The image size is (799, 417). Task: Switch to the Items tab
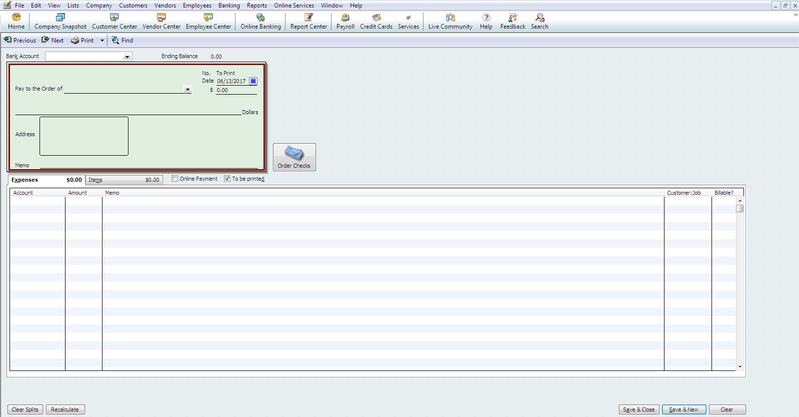coord(122,179)
